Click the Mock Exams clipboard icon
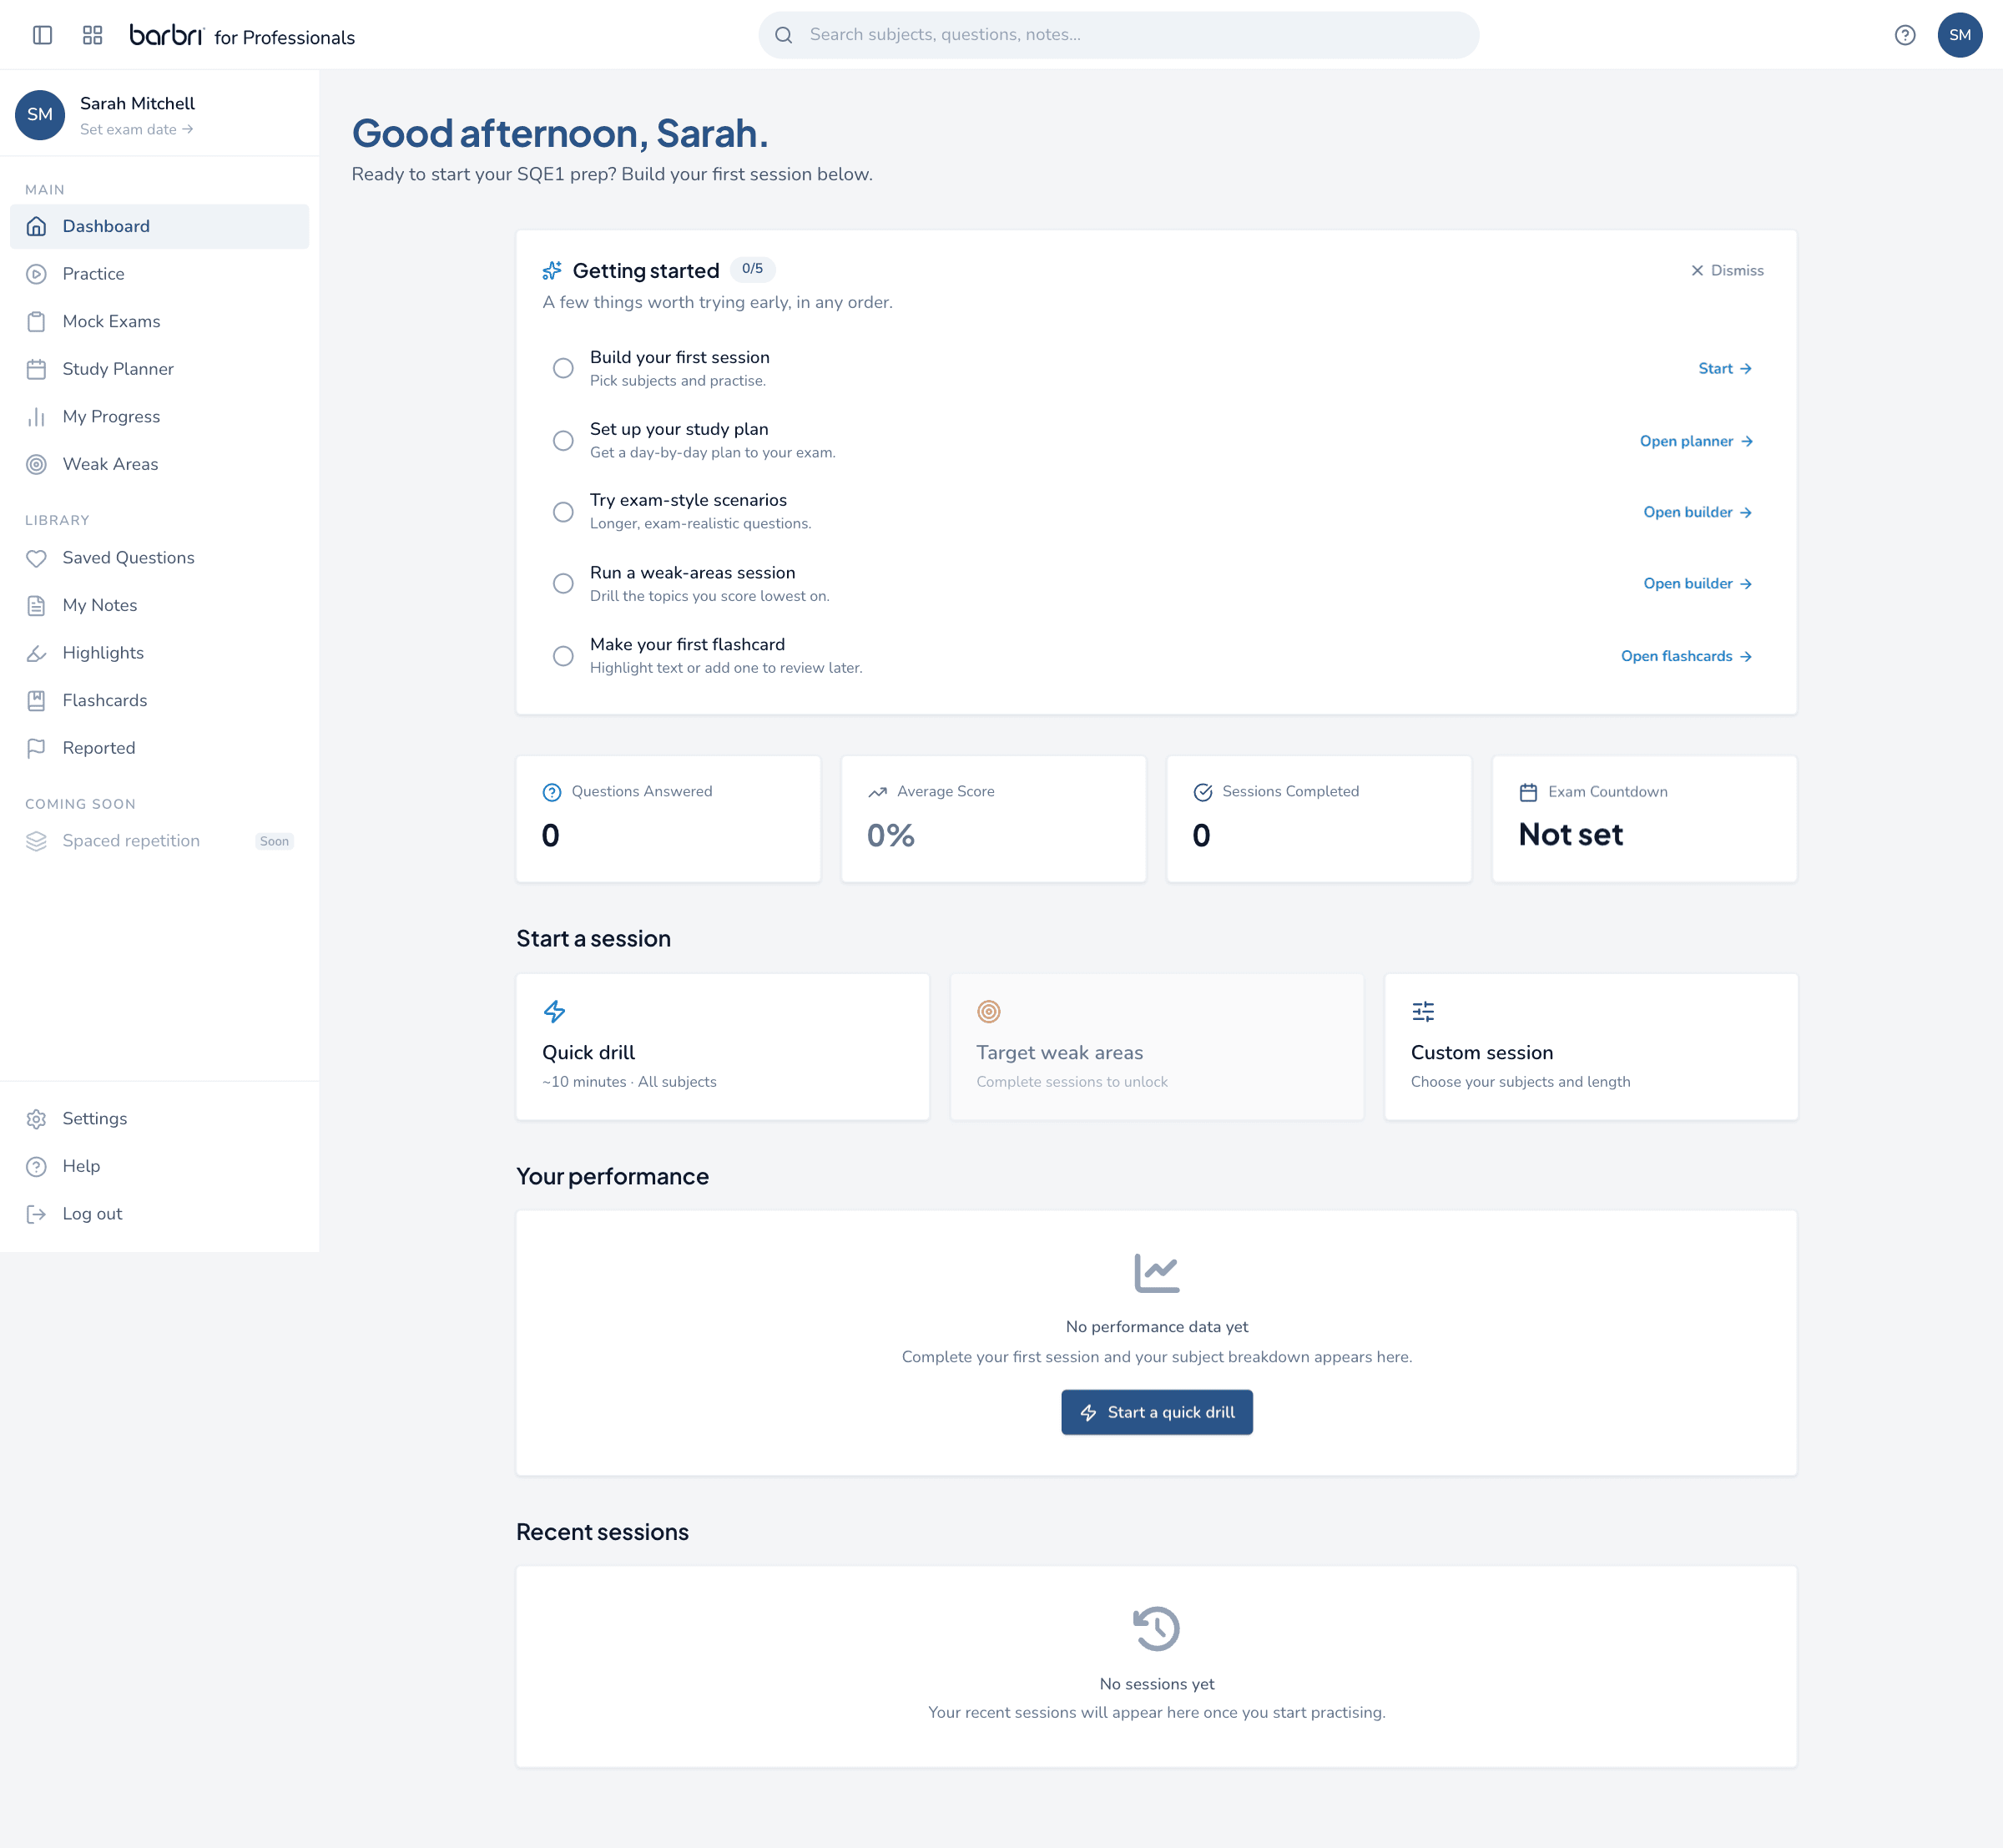 click(37, 321)
